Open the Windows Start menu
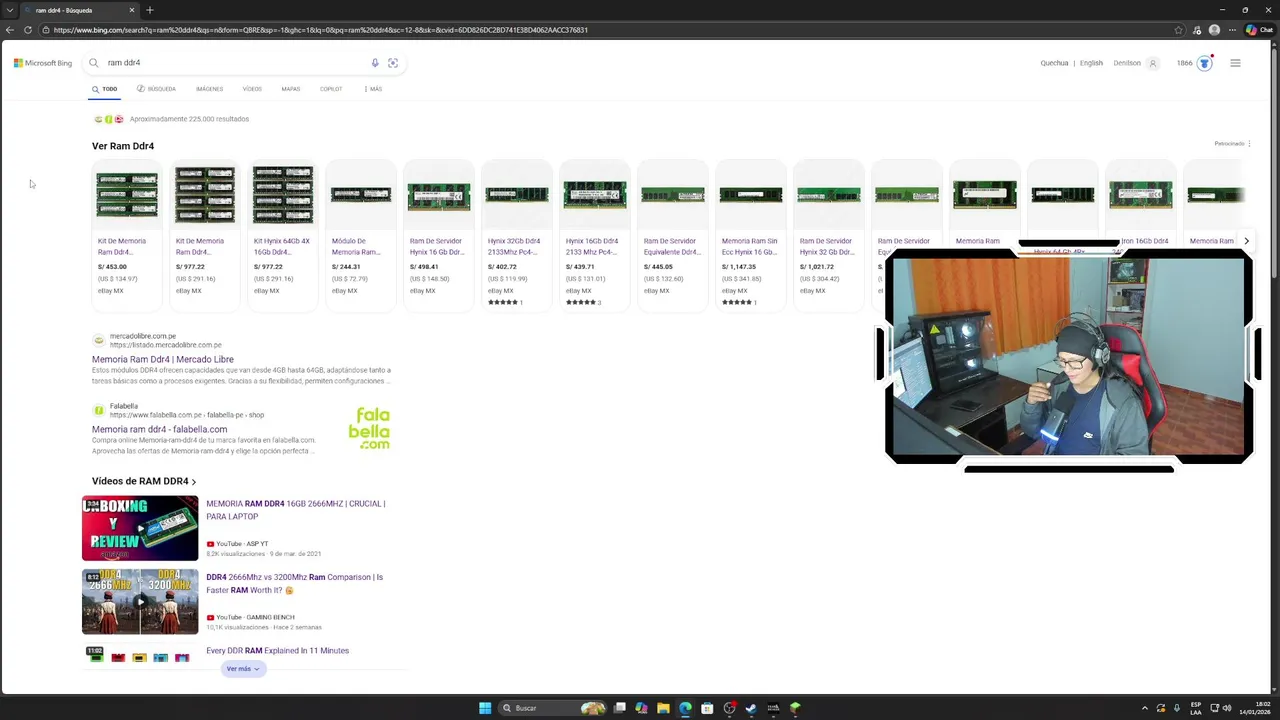Image resolution: width=1280 pixels, height=720 pixels. coord(485,708)
